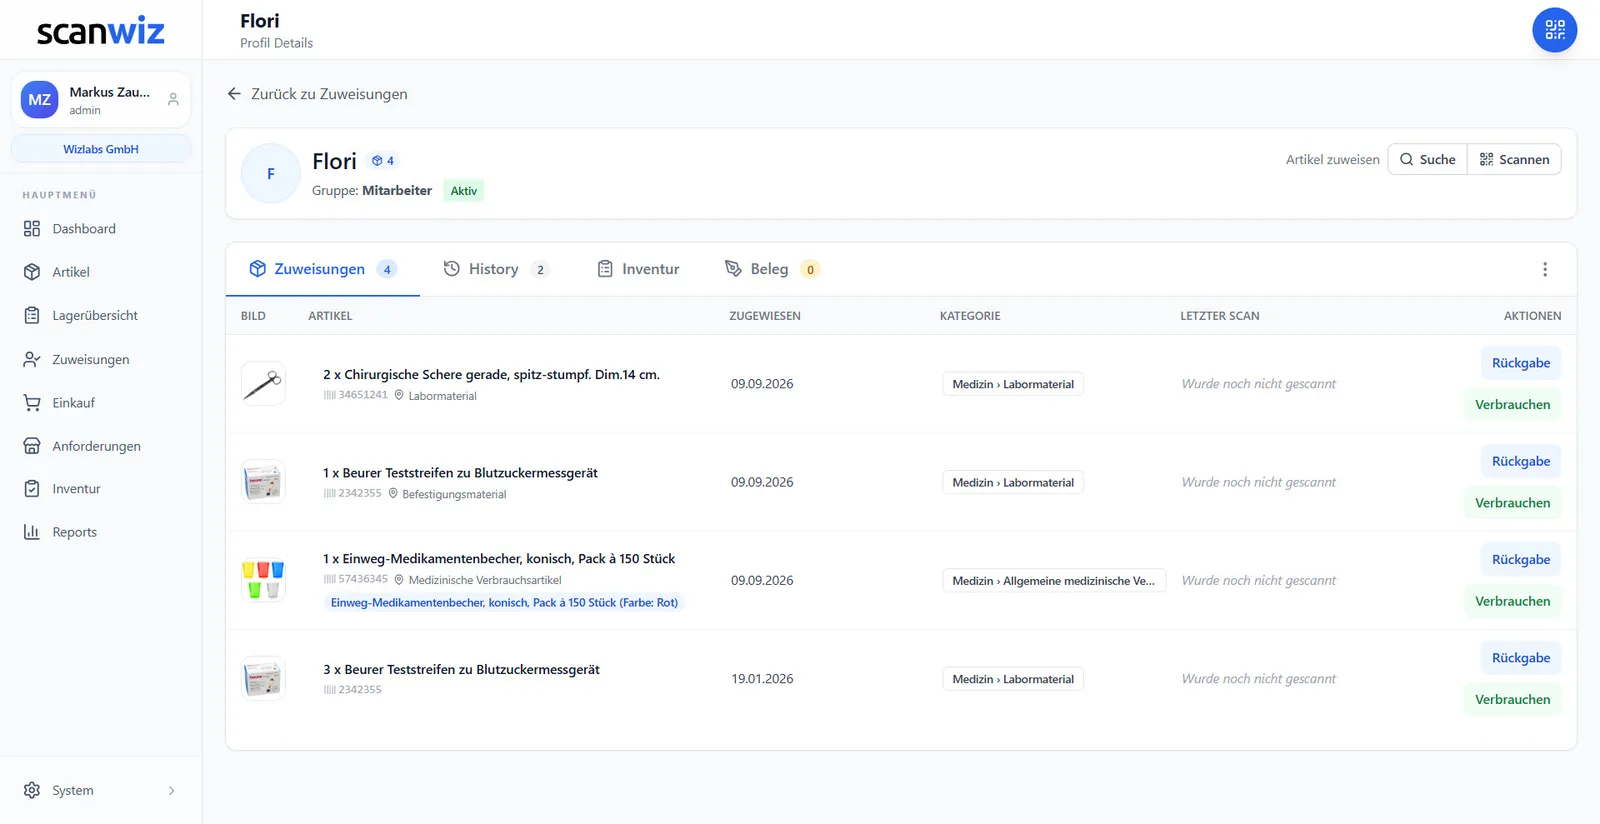This screenshot has height=824, width=1600.
Task: Switch to the Inventur tab
Action: pyautogui.click(x=638, y=269)
